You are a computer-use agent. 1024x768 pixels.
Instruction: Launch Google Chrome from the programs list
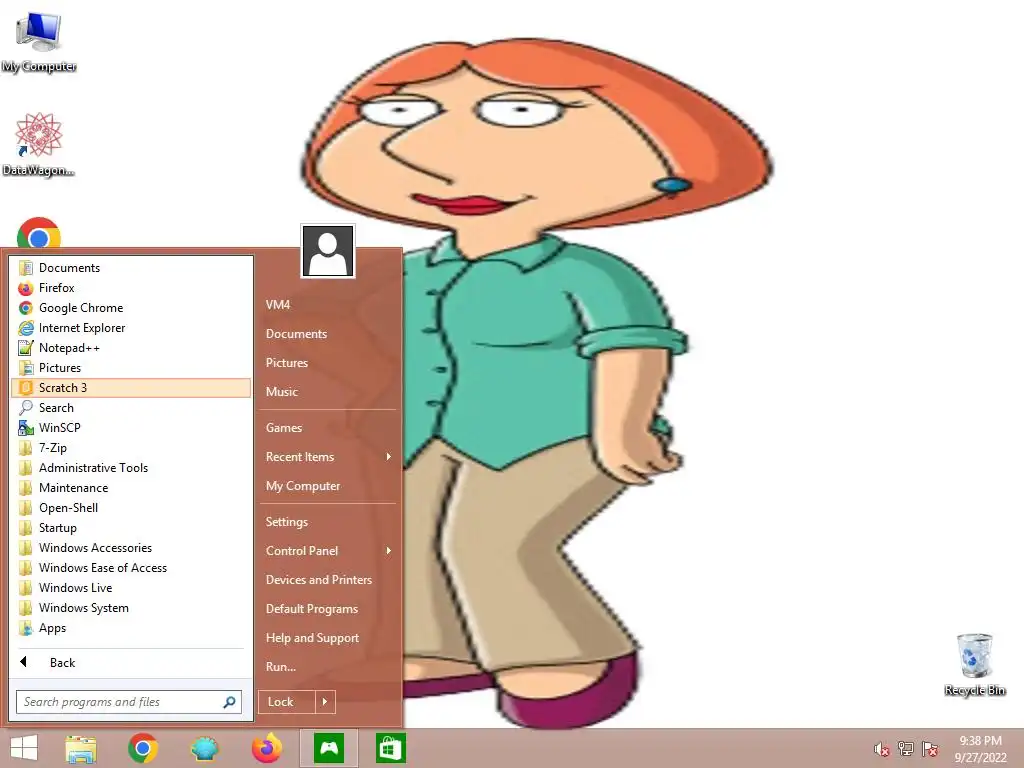click(x=131, y=308)
